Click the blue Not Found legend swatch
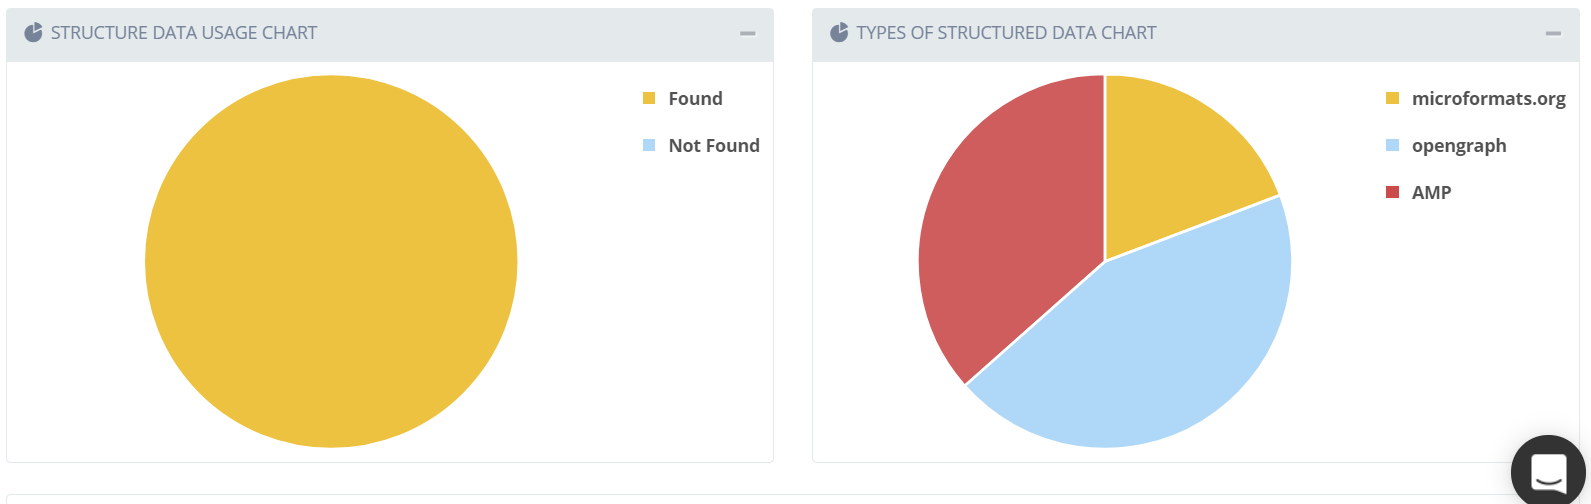This screenshot has width=1591, height=504. (x=649, y=145)
